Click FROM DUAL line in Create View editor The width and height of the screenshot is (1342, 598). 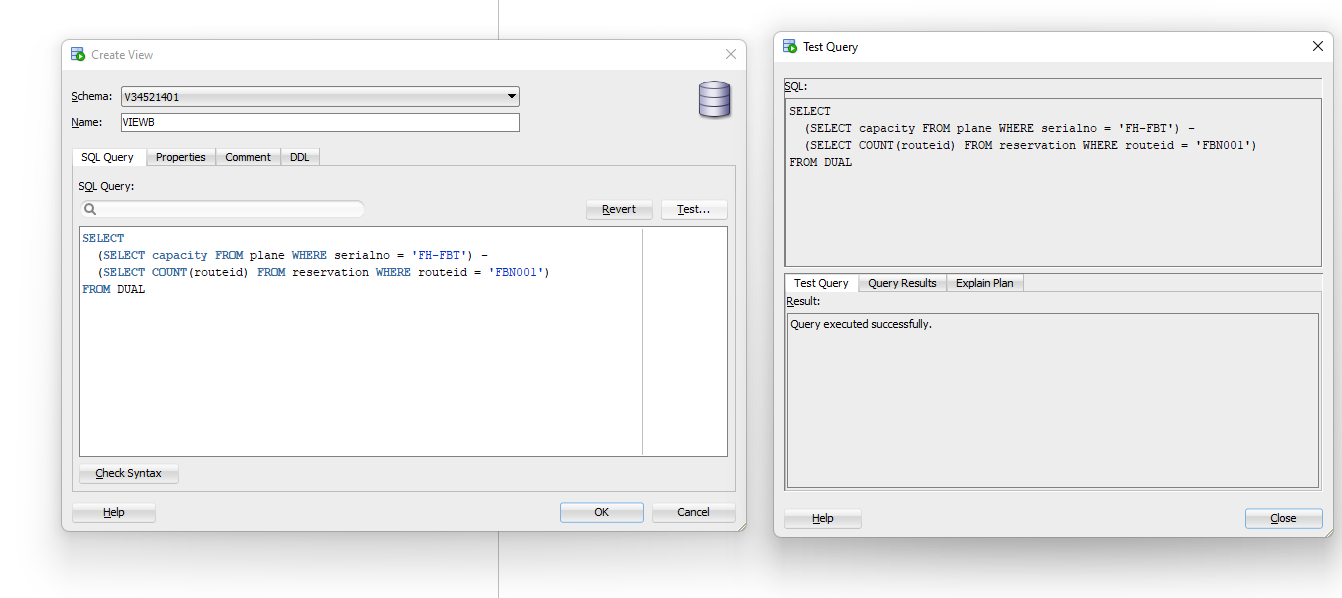[114, 290]
